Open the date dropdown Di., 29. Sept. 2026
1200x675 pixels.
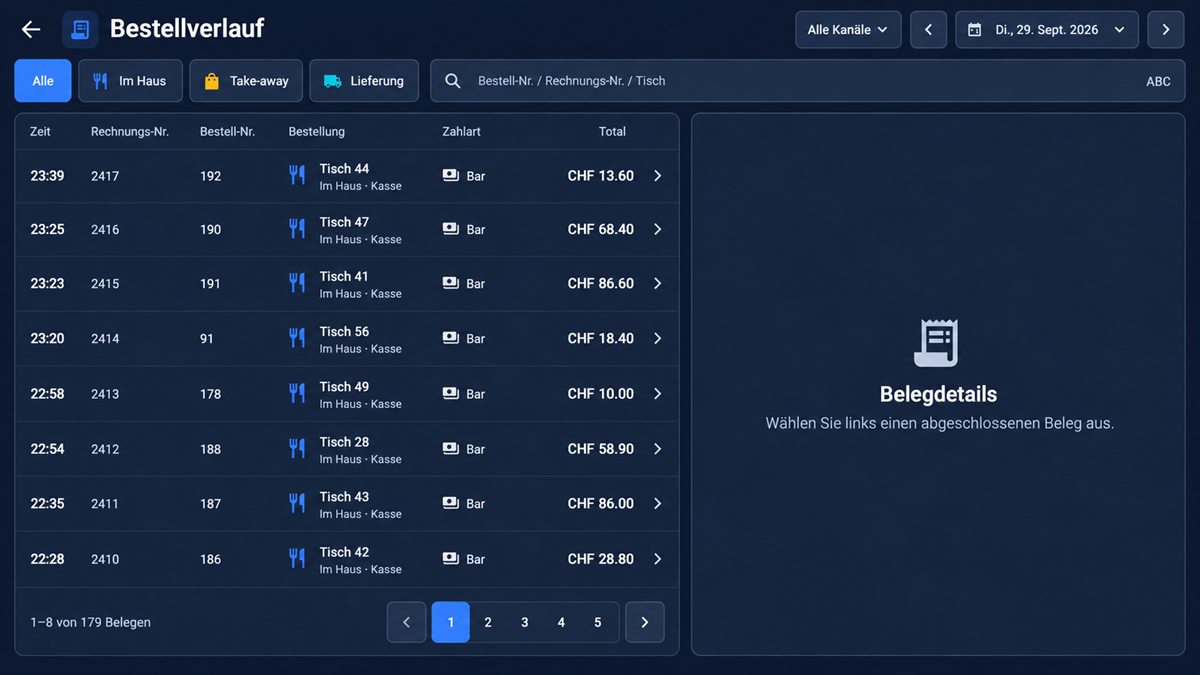[x=1047, y=30]
